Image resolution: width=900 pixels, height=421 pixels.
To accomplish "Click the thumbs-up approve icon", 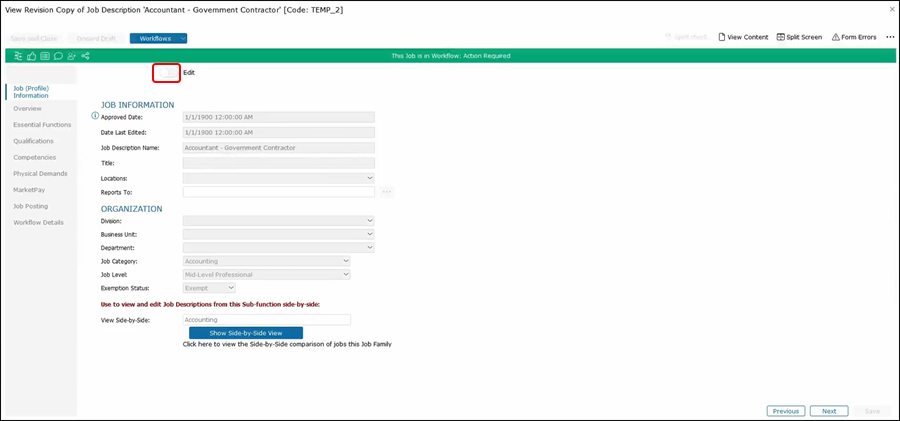I will [x=31, y=56].
